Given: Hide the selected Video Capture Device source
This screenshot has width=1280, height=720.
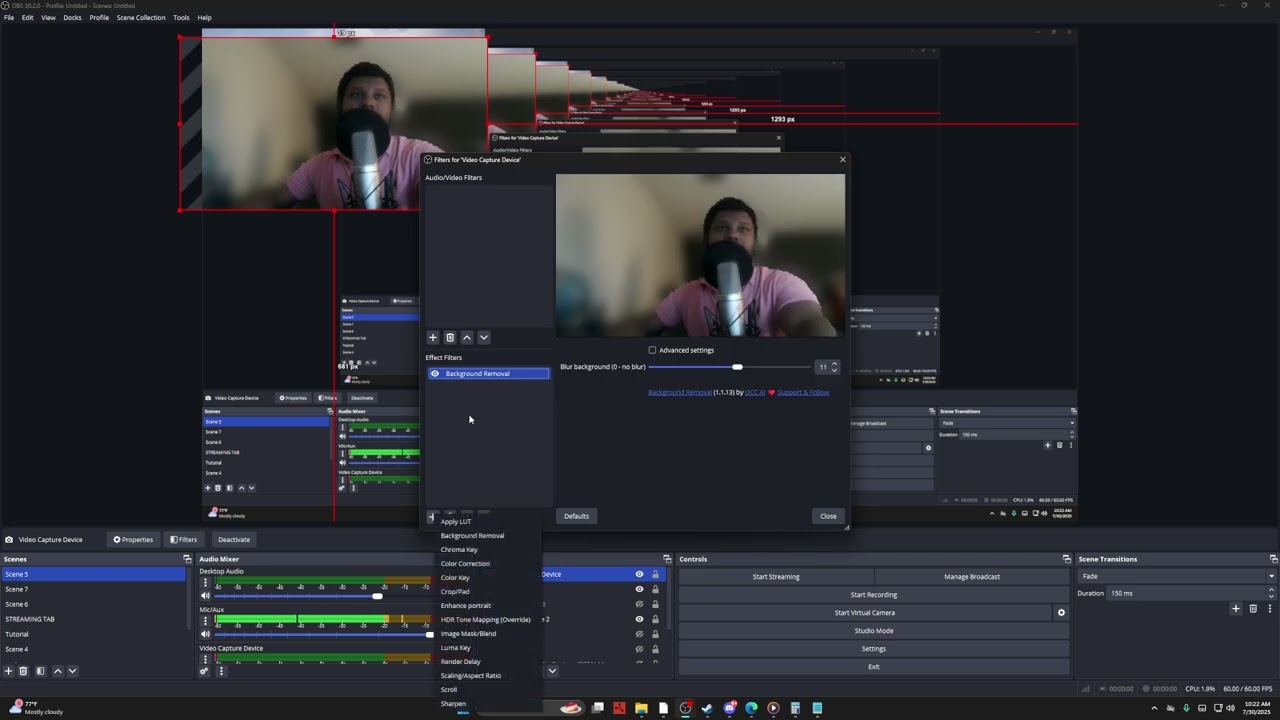Looking at the screenshot, I should point(639,574).
